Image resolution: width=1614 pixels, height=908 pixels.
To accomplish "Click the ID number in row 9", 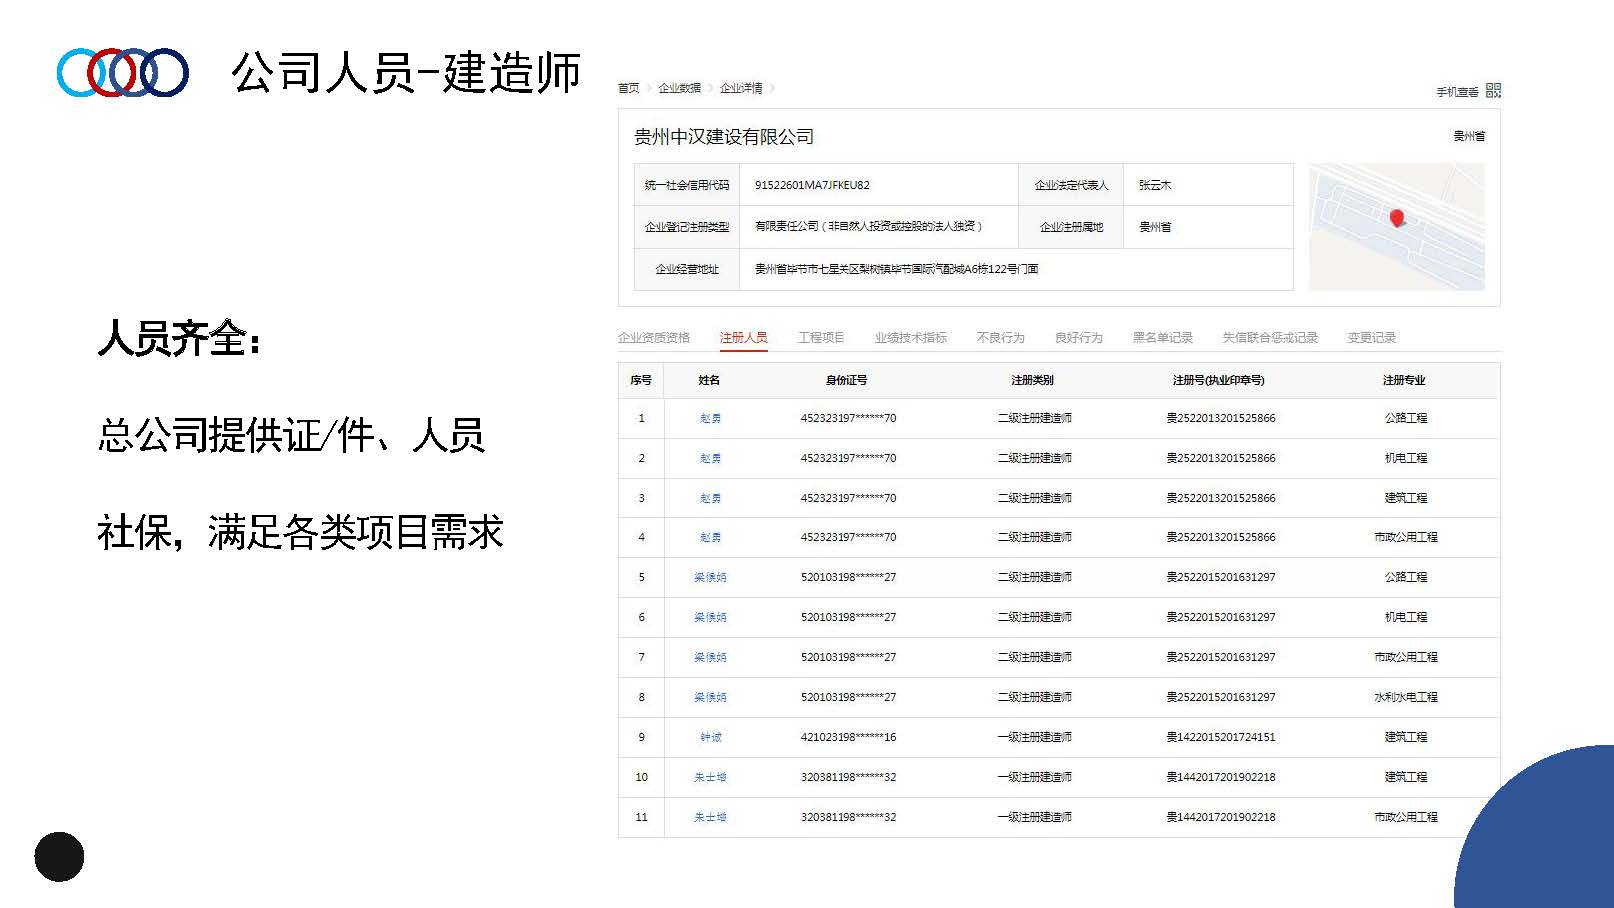I will (x=848, y=738).
